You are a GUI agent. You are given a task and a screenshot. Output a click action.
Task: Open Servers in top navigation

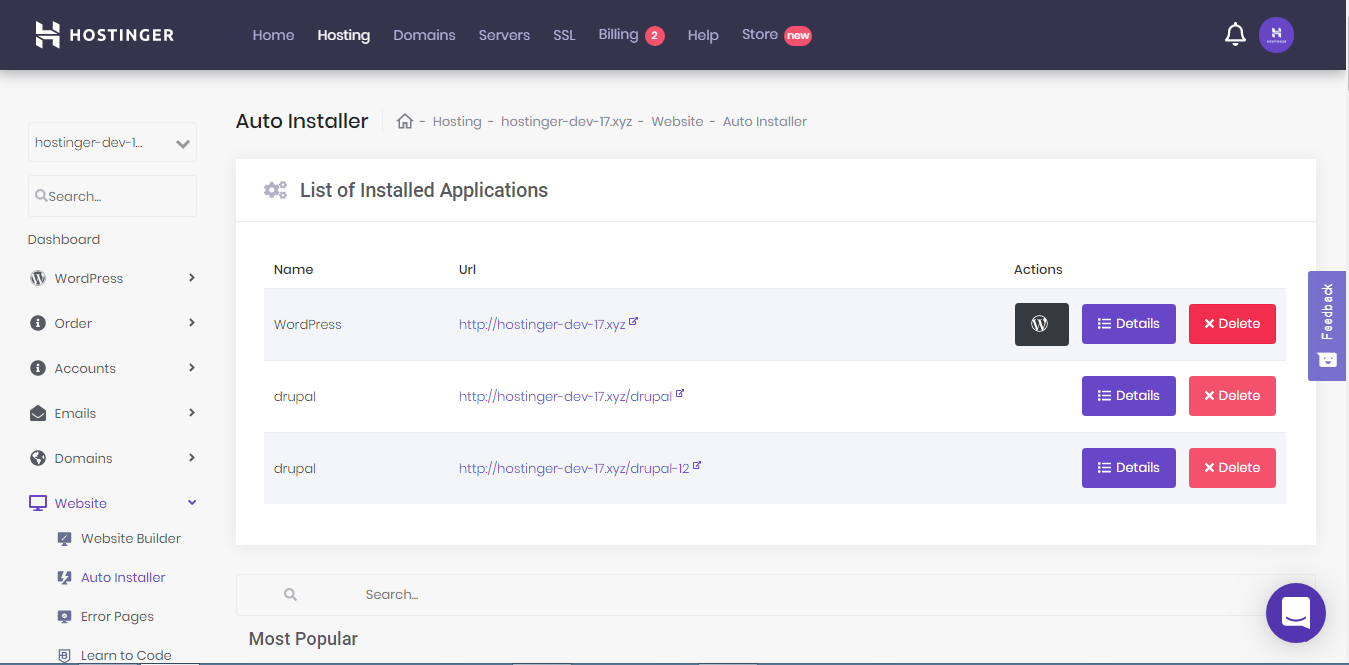504,35
